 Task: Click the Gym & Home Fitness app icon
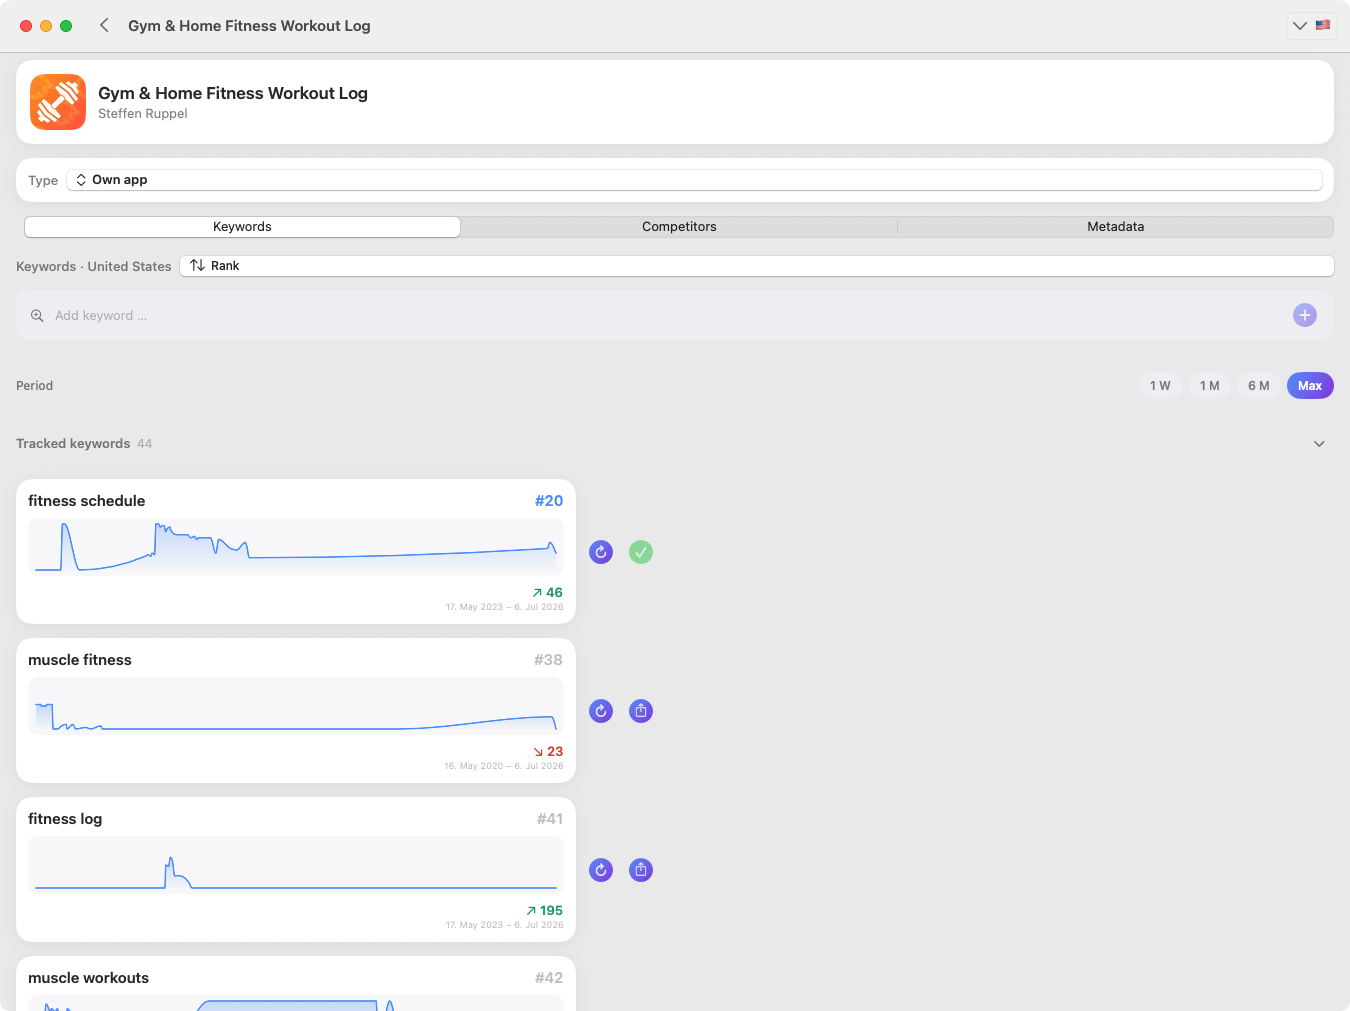click(x=58, y=102)
